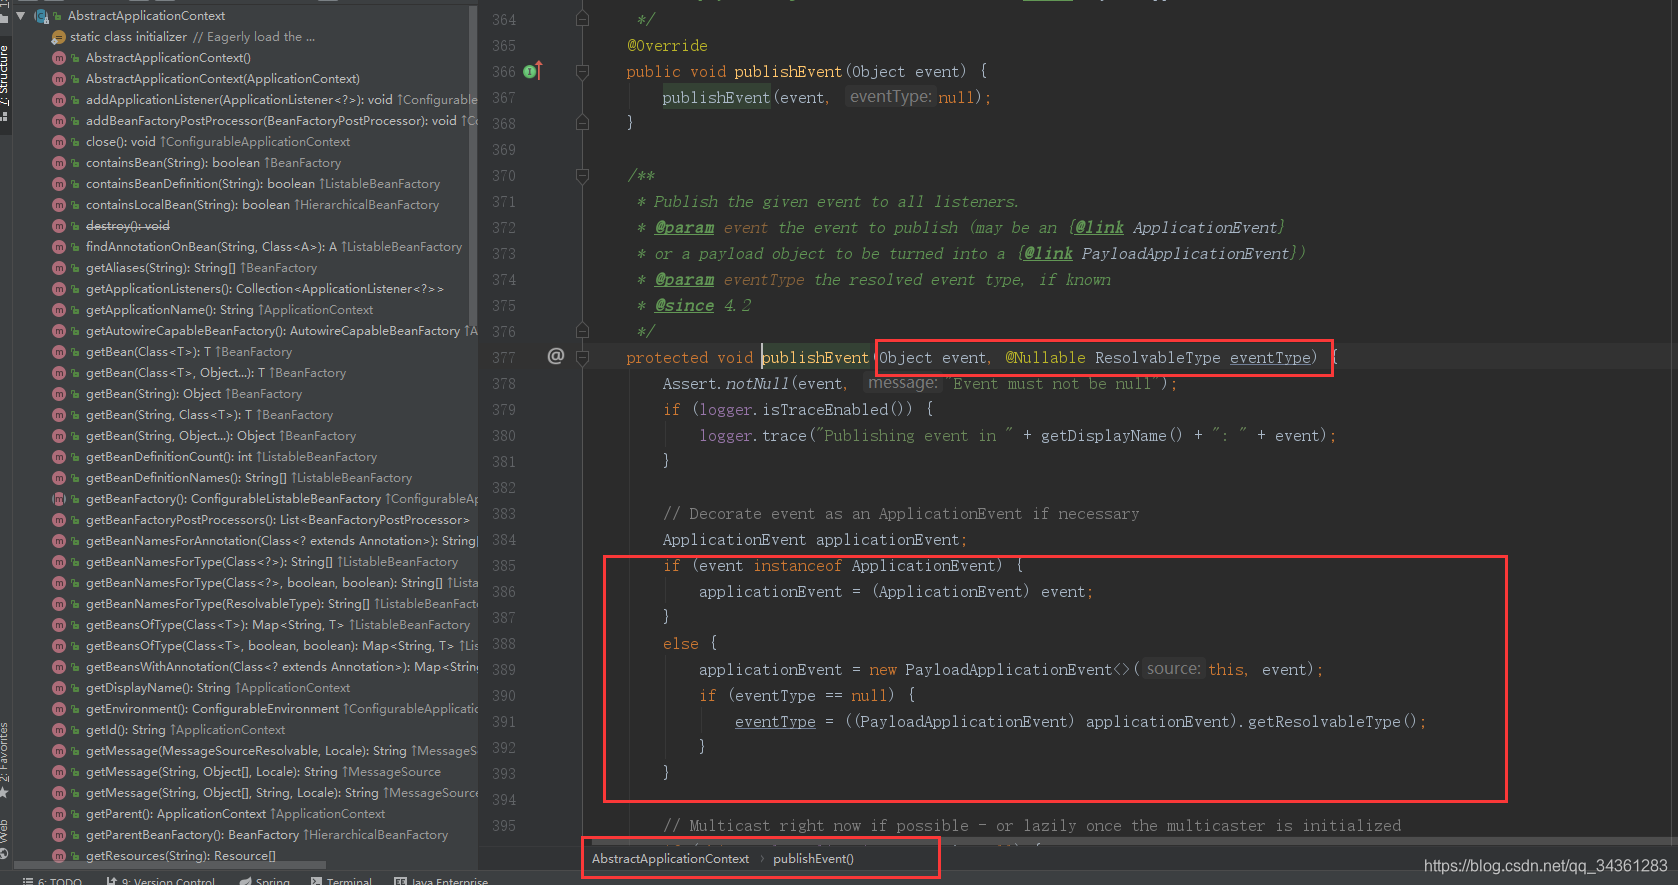Select findAnnotationOnBean row in structure tree
Screen dimensions: 1678x885
tap(273, 247)
